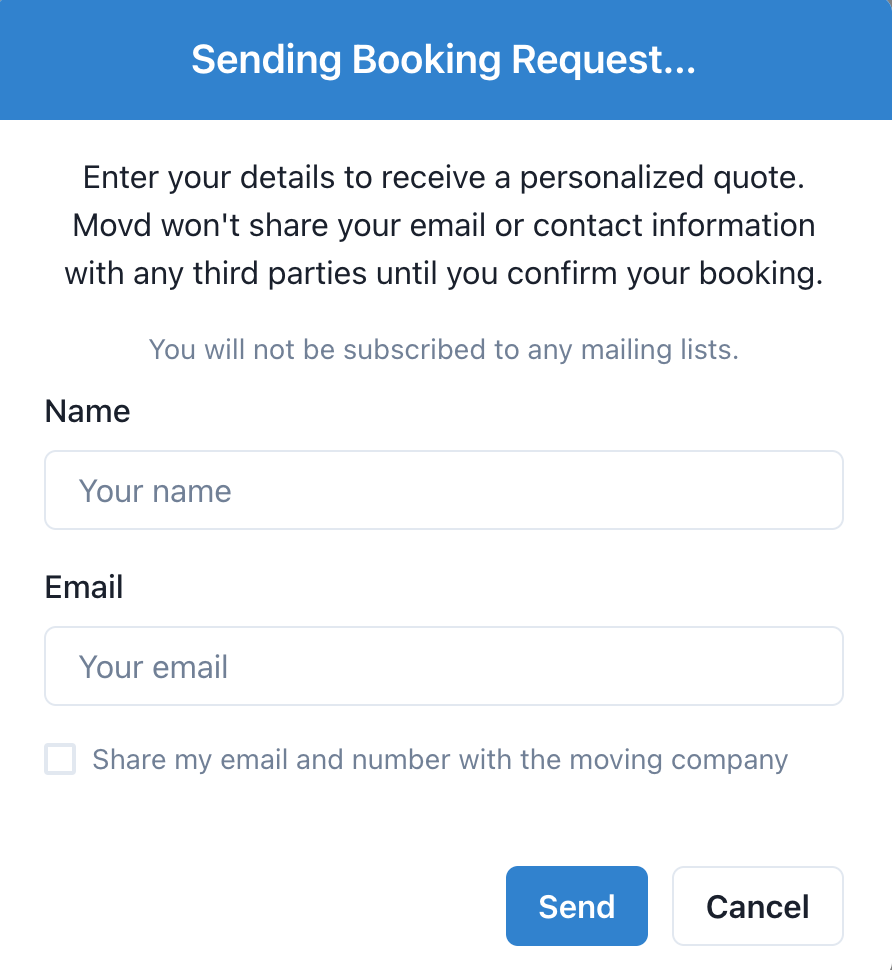
Task: Place cursor in the email address box
Action: (x=444, y=666)
